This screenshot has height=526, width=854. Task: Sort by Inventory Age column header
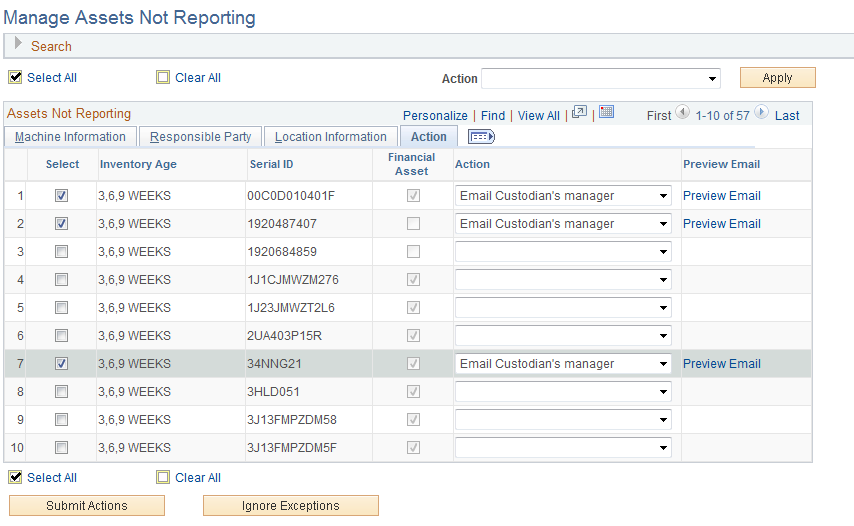pos(138,164)
